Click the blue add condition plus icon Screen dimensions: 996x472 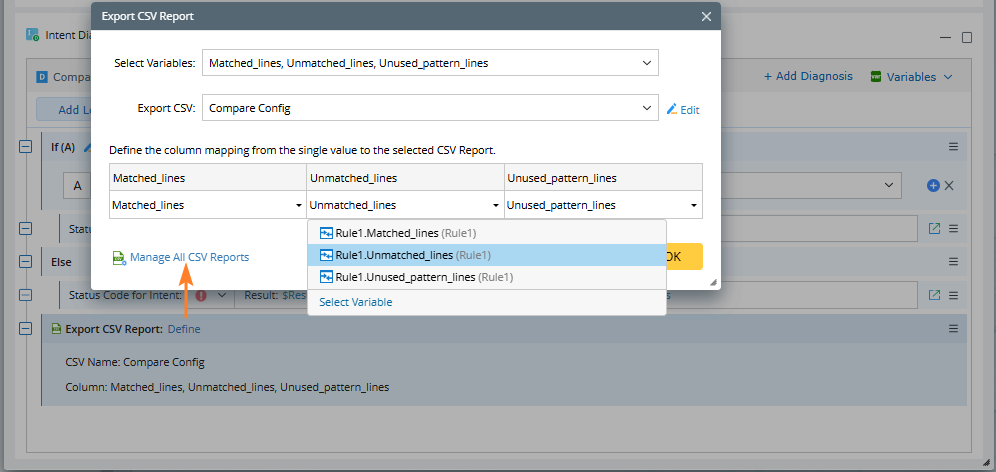point(933,185)
